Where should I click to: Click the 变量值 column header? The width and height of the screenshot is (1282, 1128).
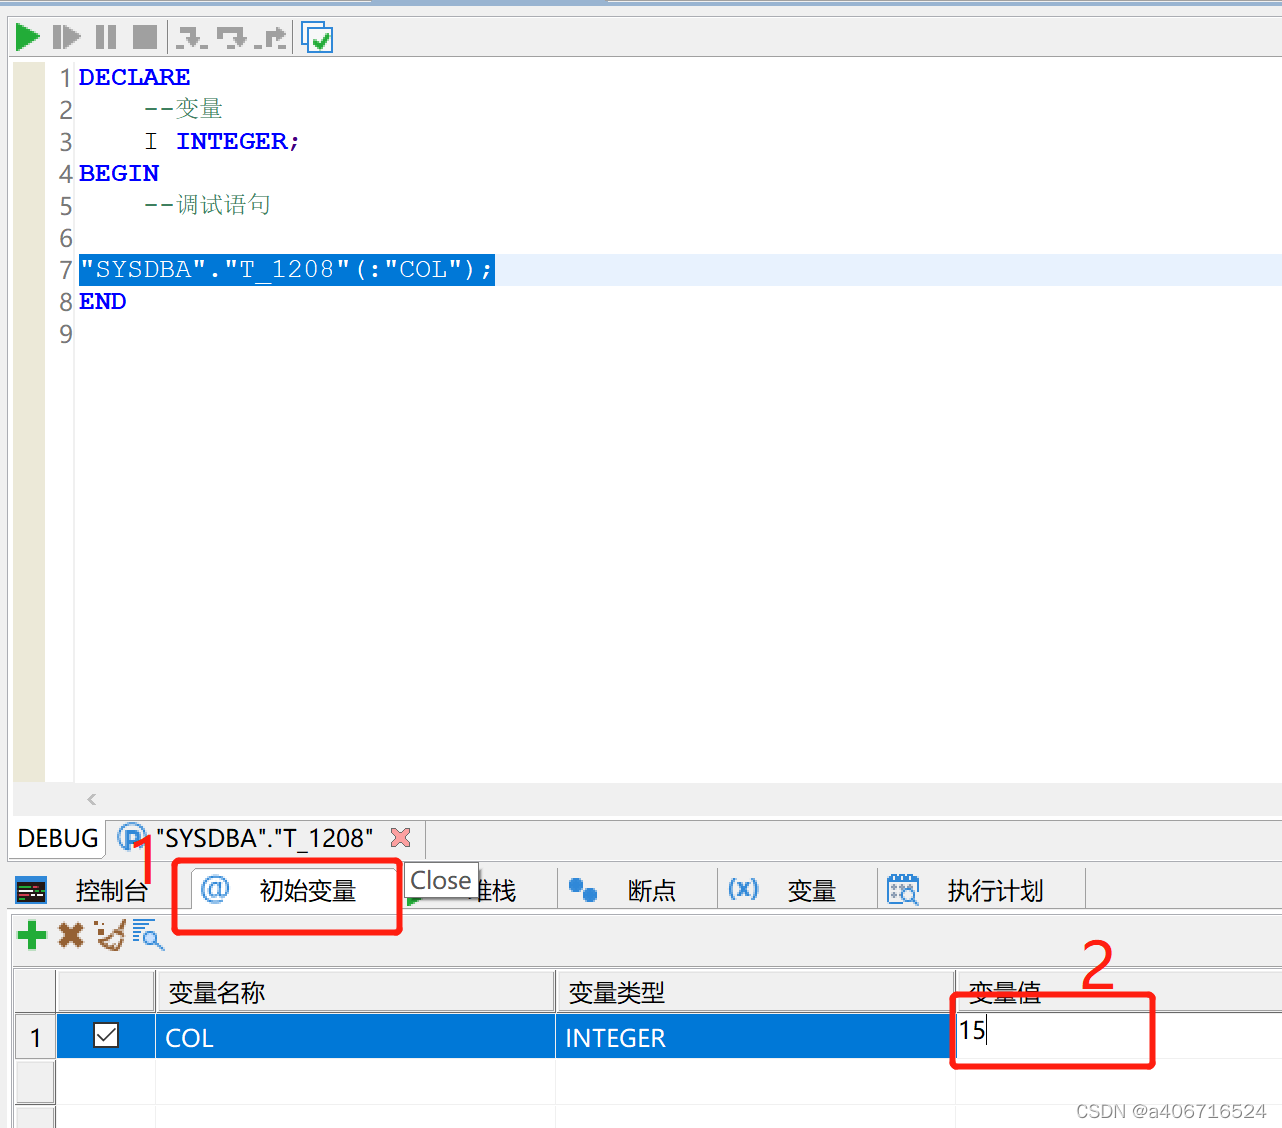click(1118, 991)
